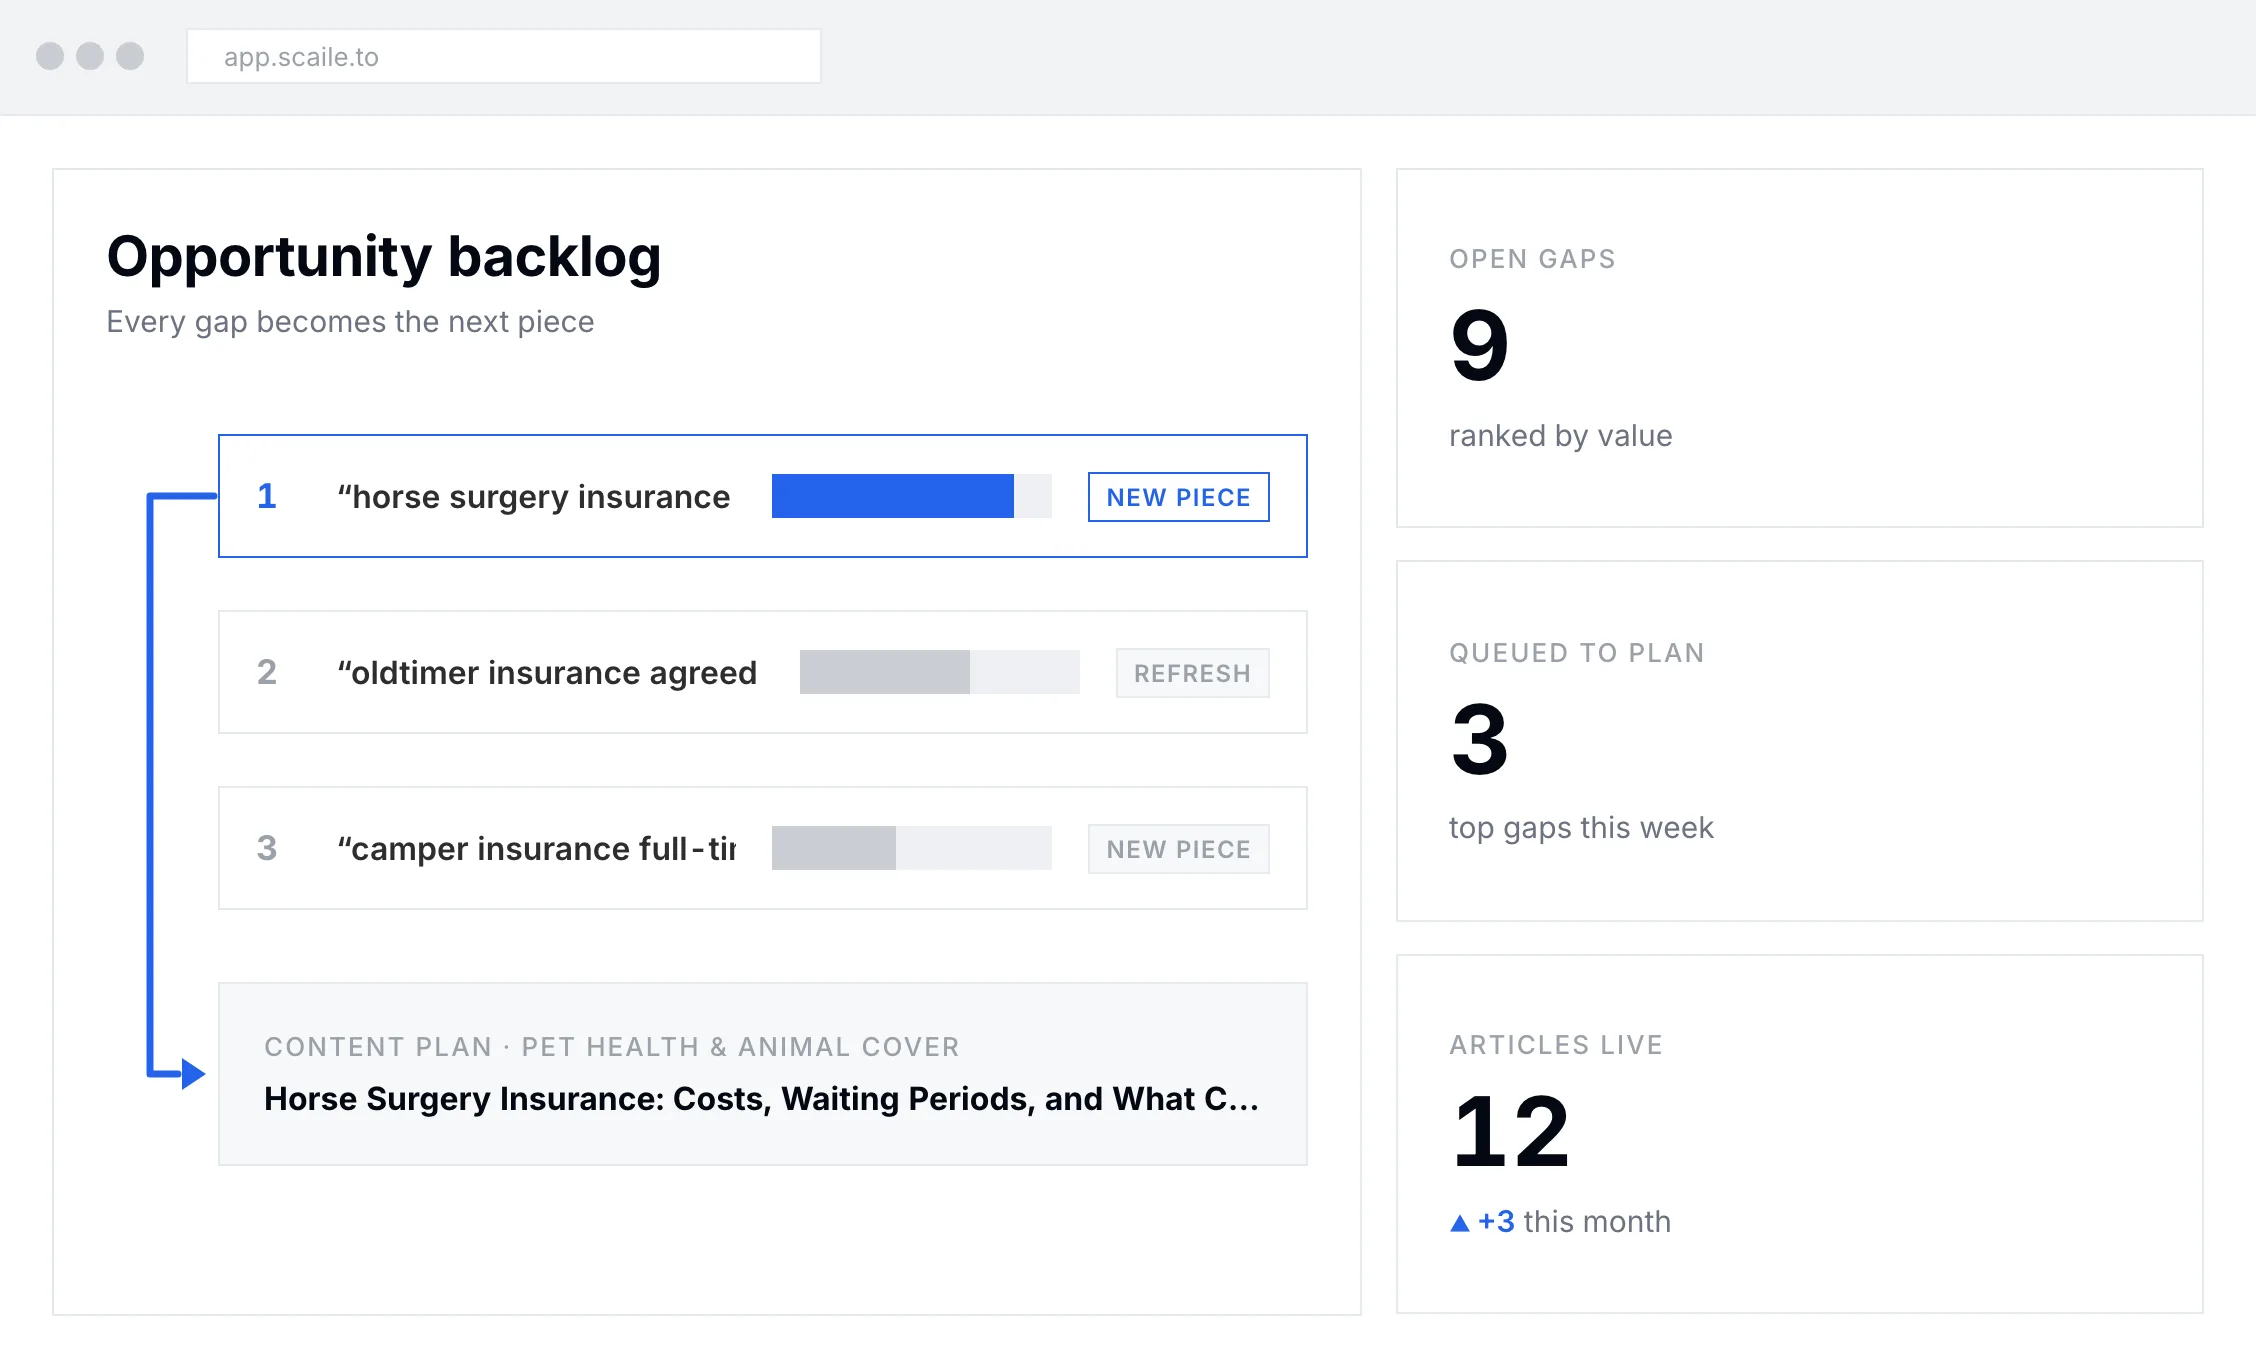The width and height of the screenshot is (2256, 1368).
Task: Click the app.scaile.to address bar
Action: click(504, 56)
